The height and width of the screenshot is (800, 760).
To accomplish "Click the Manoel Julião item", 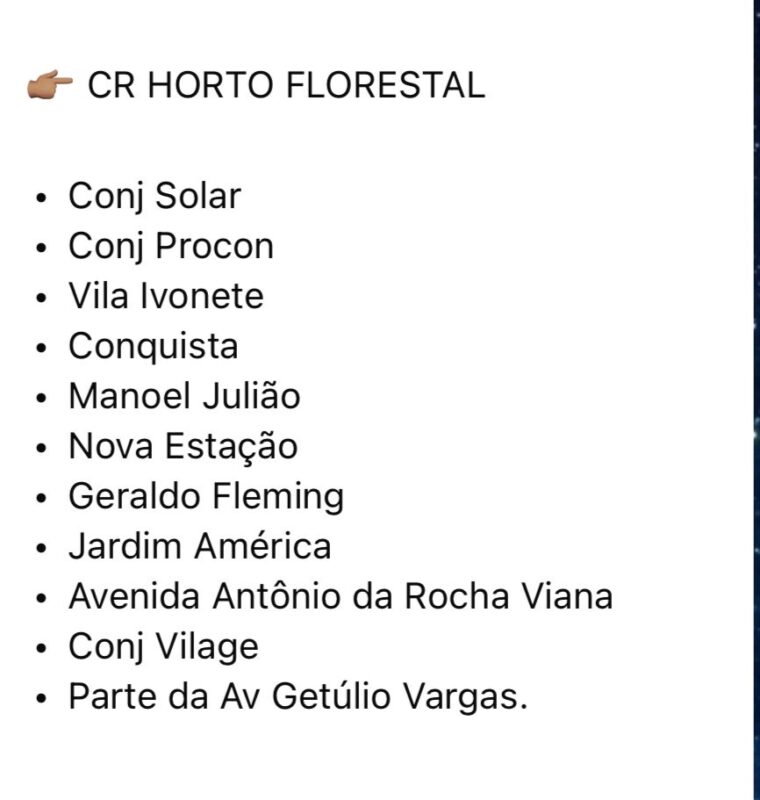I will (184, 396).
